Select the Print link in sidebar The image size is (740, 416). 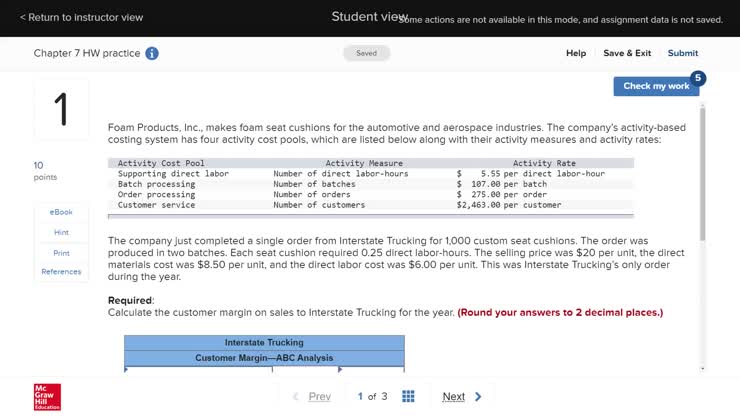click(61, 253)
